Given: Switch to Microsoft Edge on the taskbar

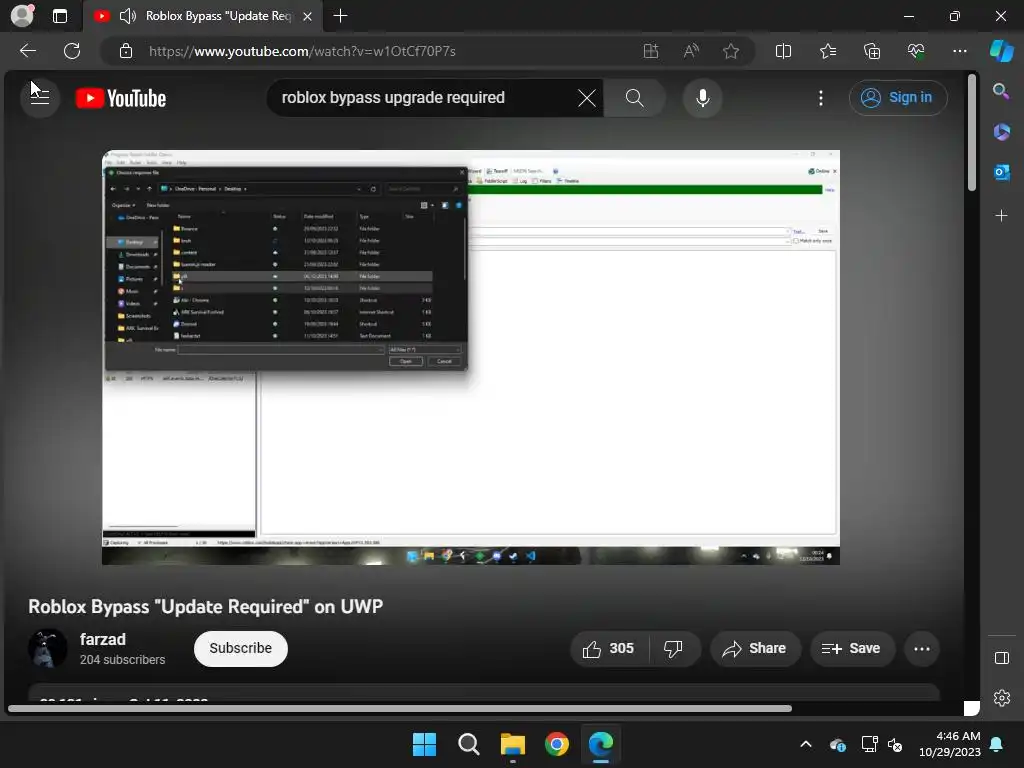Looking at the screenshot, I should coord(601,744).
